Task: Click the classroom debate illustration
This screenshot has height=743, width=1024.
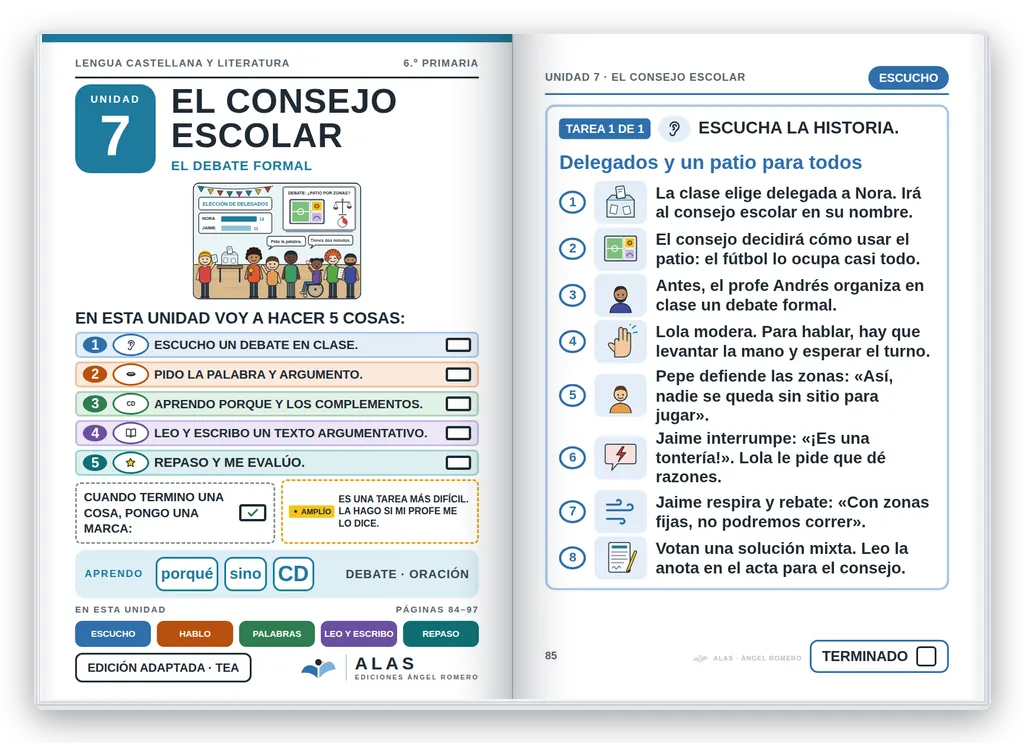Action: point(277,241)
